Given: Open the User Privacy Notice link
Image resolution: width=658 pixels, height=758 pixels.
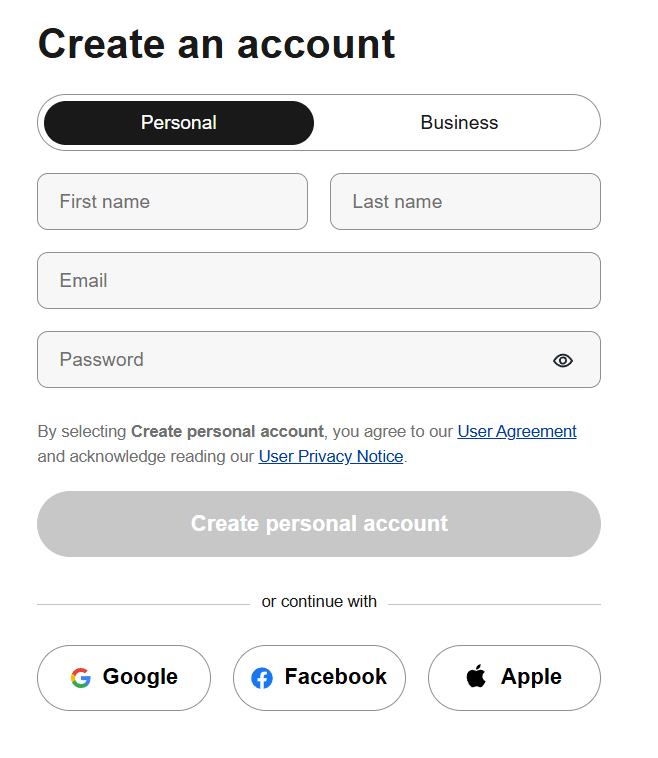Looking at the screenshot, I should pos(331,457).
